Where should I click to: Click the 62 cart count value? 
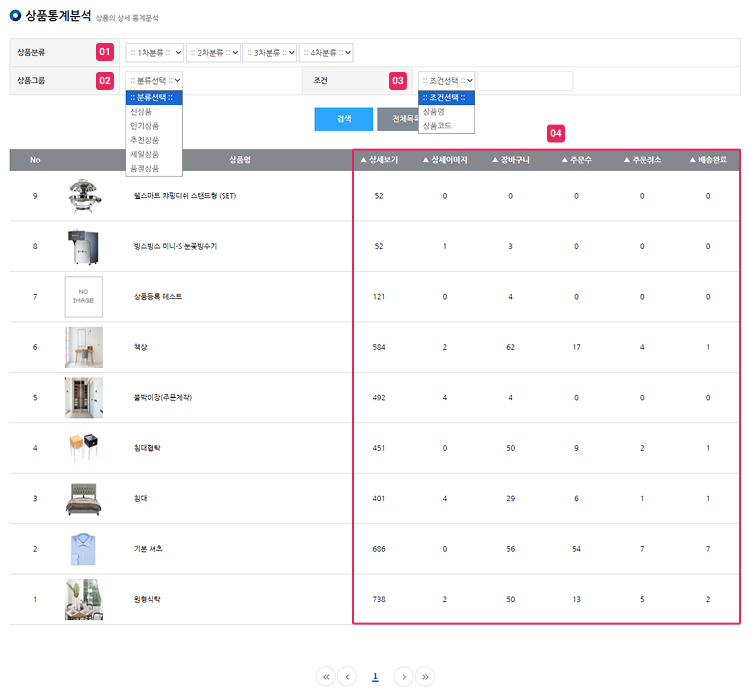tap(510, 347)
